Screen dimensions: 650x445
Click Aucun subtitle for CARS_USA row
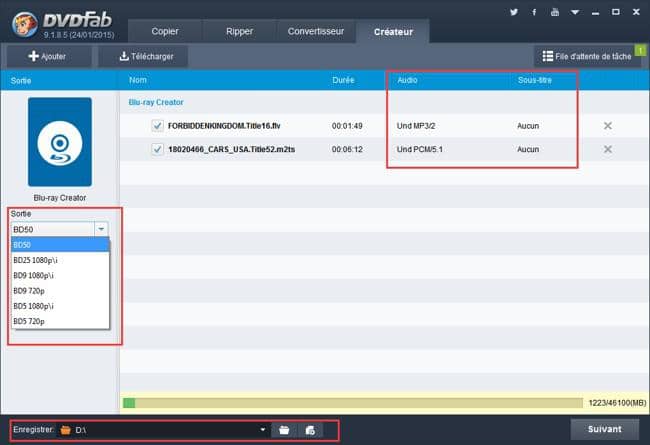click(528, 149)
